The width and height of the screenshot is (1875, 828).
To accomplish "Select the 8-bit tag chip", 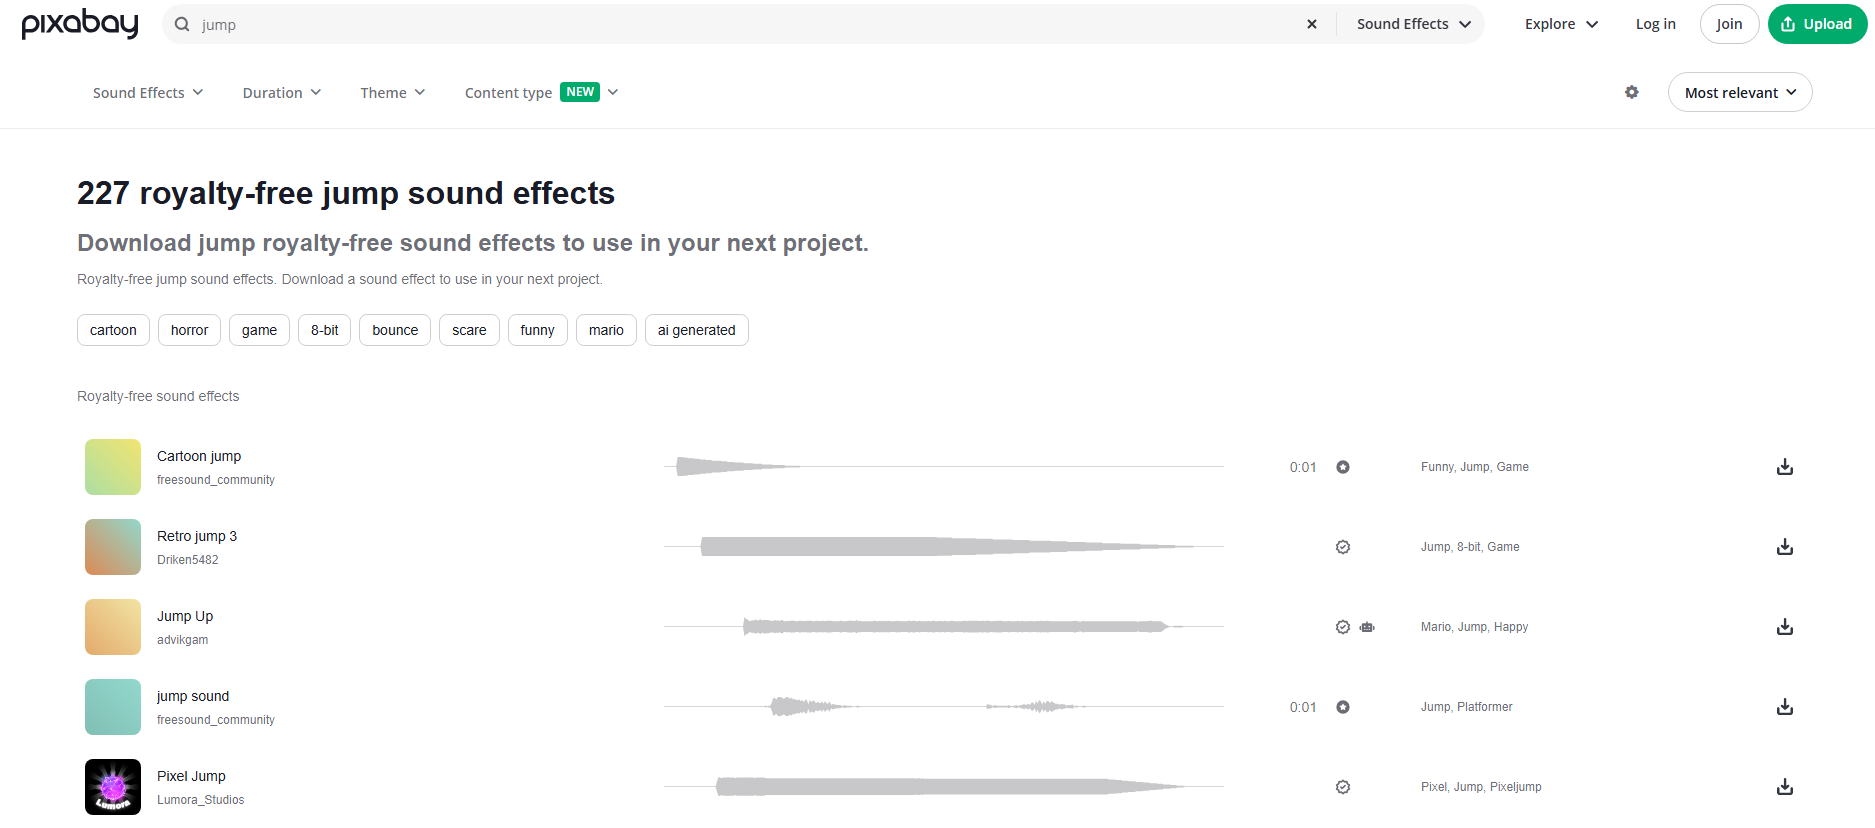I will (x=324, y=330).
